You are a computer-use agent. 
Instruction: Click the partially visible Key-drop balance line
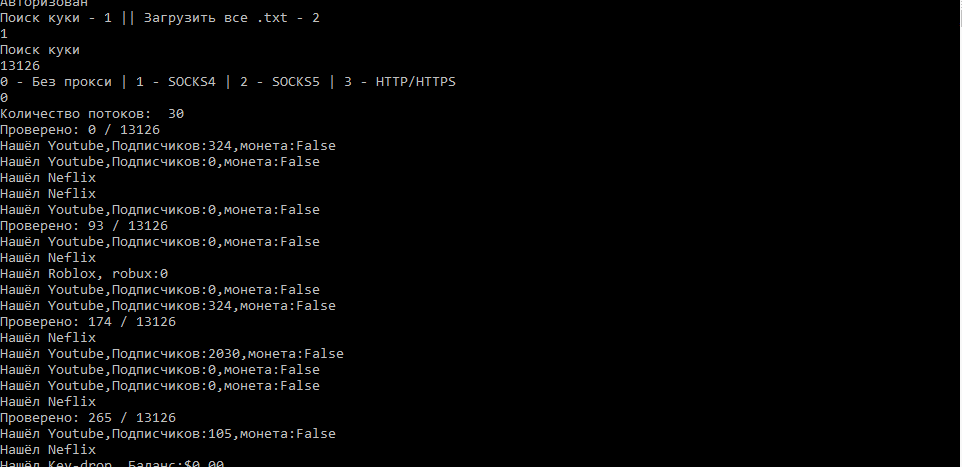(112, 463)
